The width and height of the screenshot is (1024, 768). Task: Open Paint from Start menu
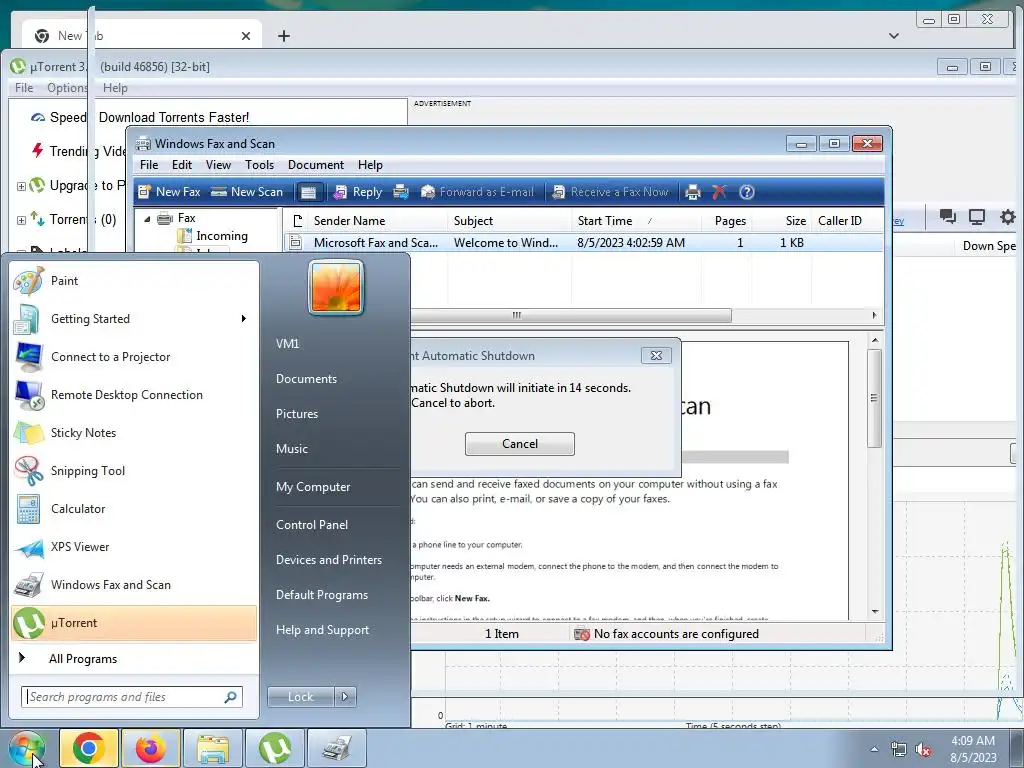click(x=134, y=281)
